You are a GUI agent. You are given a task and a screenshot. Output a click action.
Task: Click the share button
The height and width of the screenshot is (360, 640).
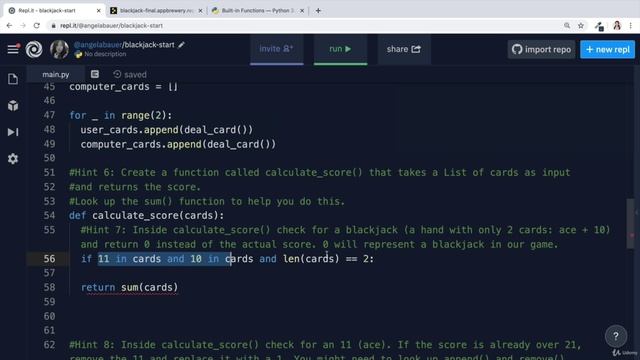404,49
